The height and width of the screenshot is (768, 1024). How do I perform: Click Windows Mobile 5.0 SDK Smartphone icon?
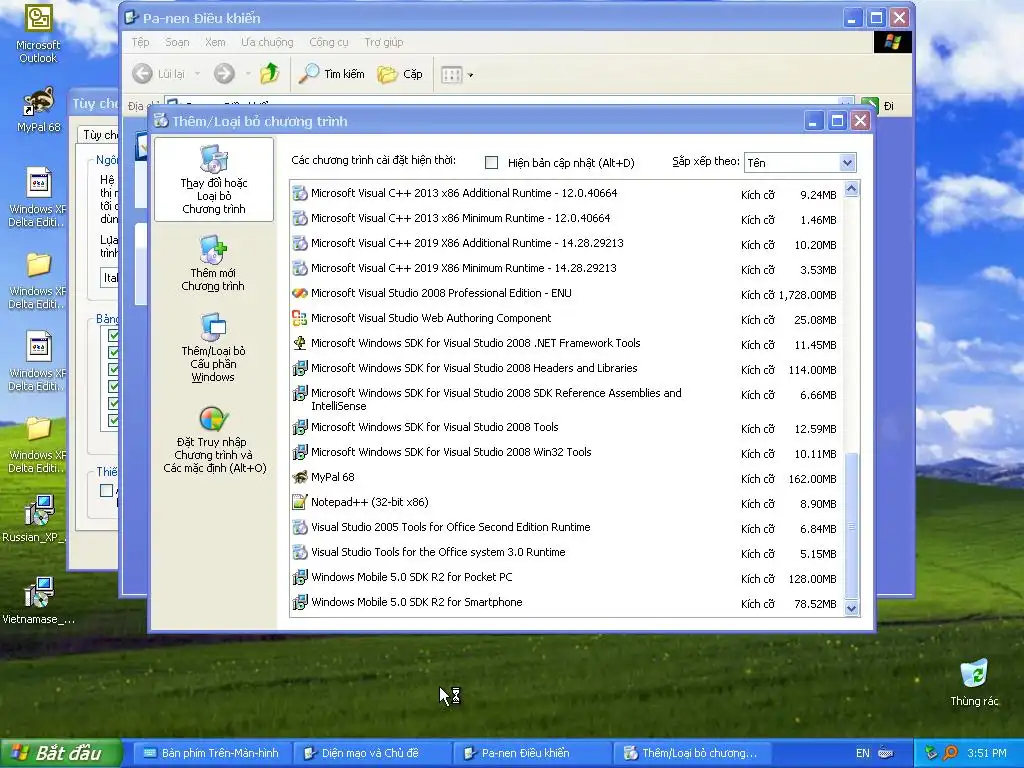[x=300, y=602]
